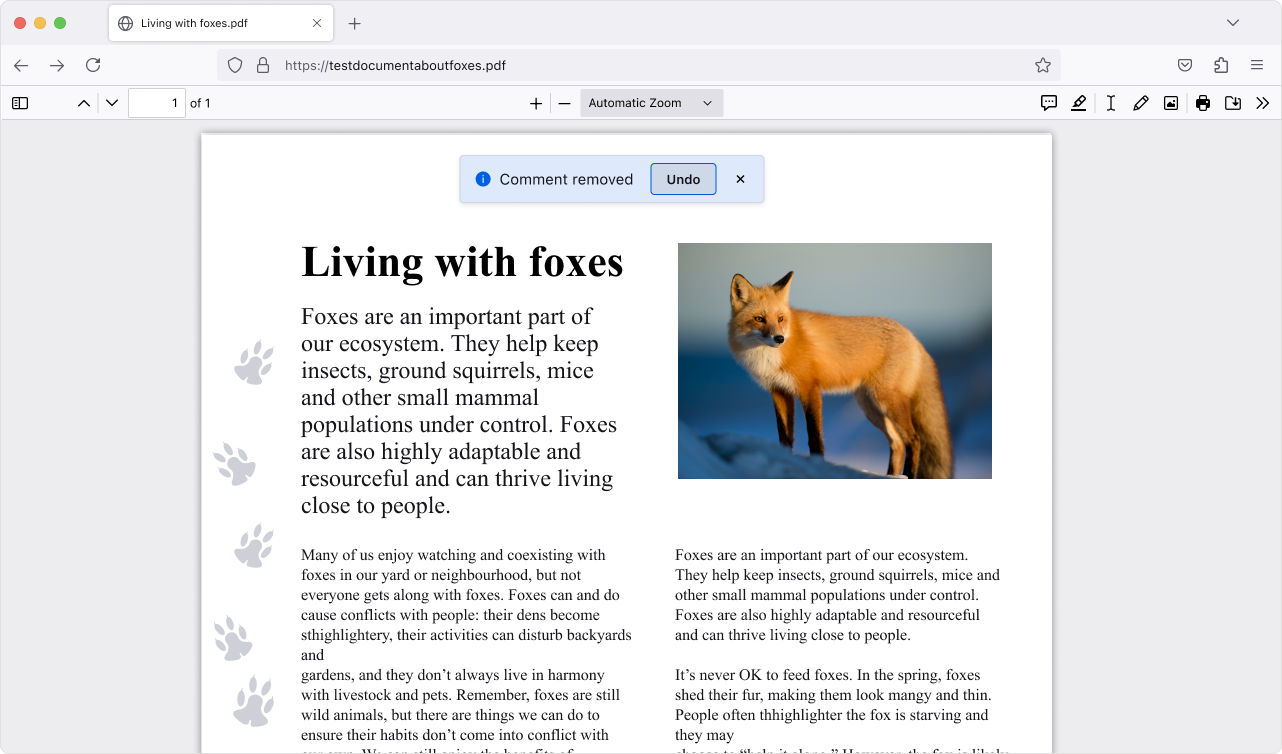Viewport: 1282px width, 754px height.
Task: Open the Automatic Zoom dropdown
Action: (x=651, y=103)
